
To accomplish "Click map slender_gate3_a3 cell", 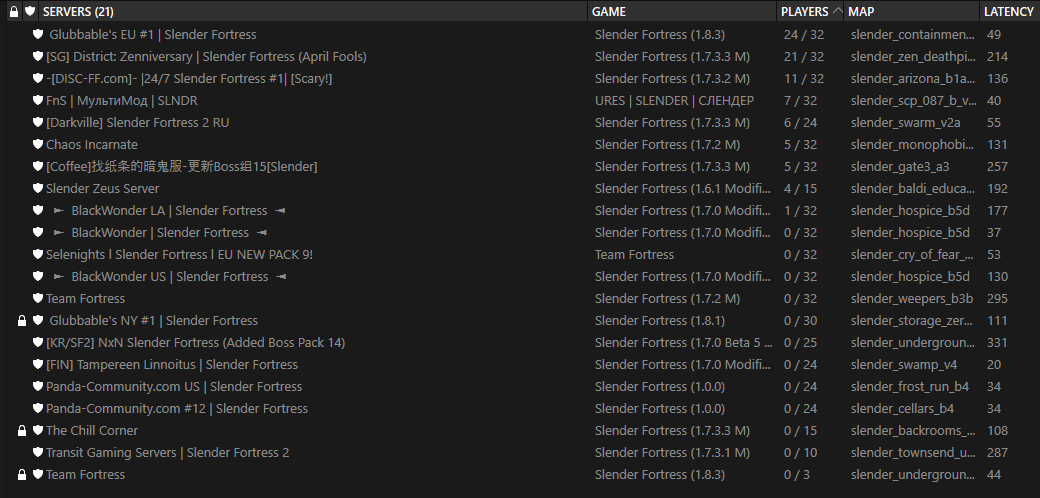I will (900, 166).
